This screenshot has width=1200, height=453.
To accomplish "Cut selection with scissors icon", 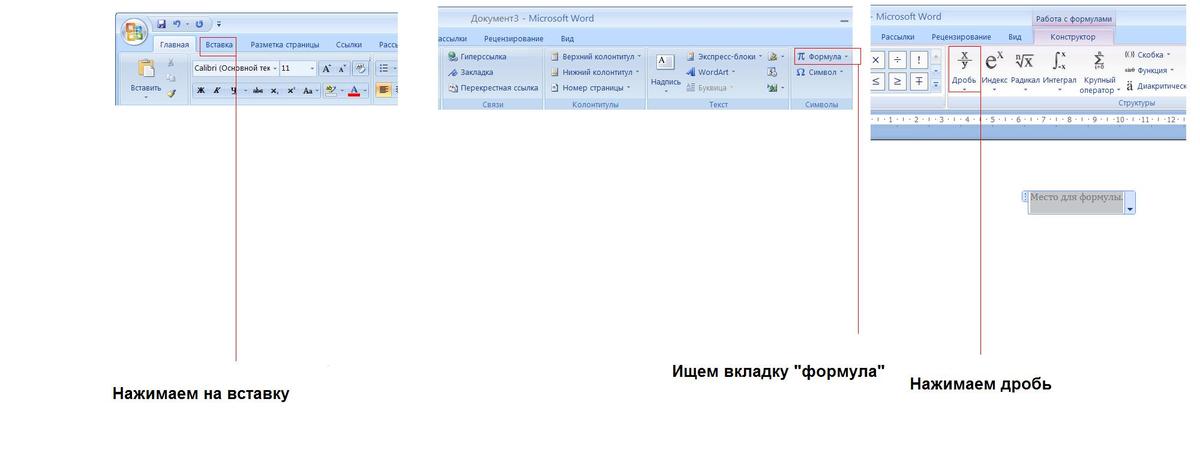I will pyautogui.click(x=171, y=62).
